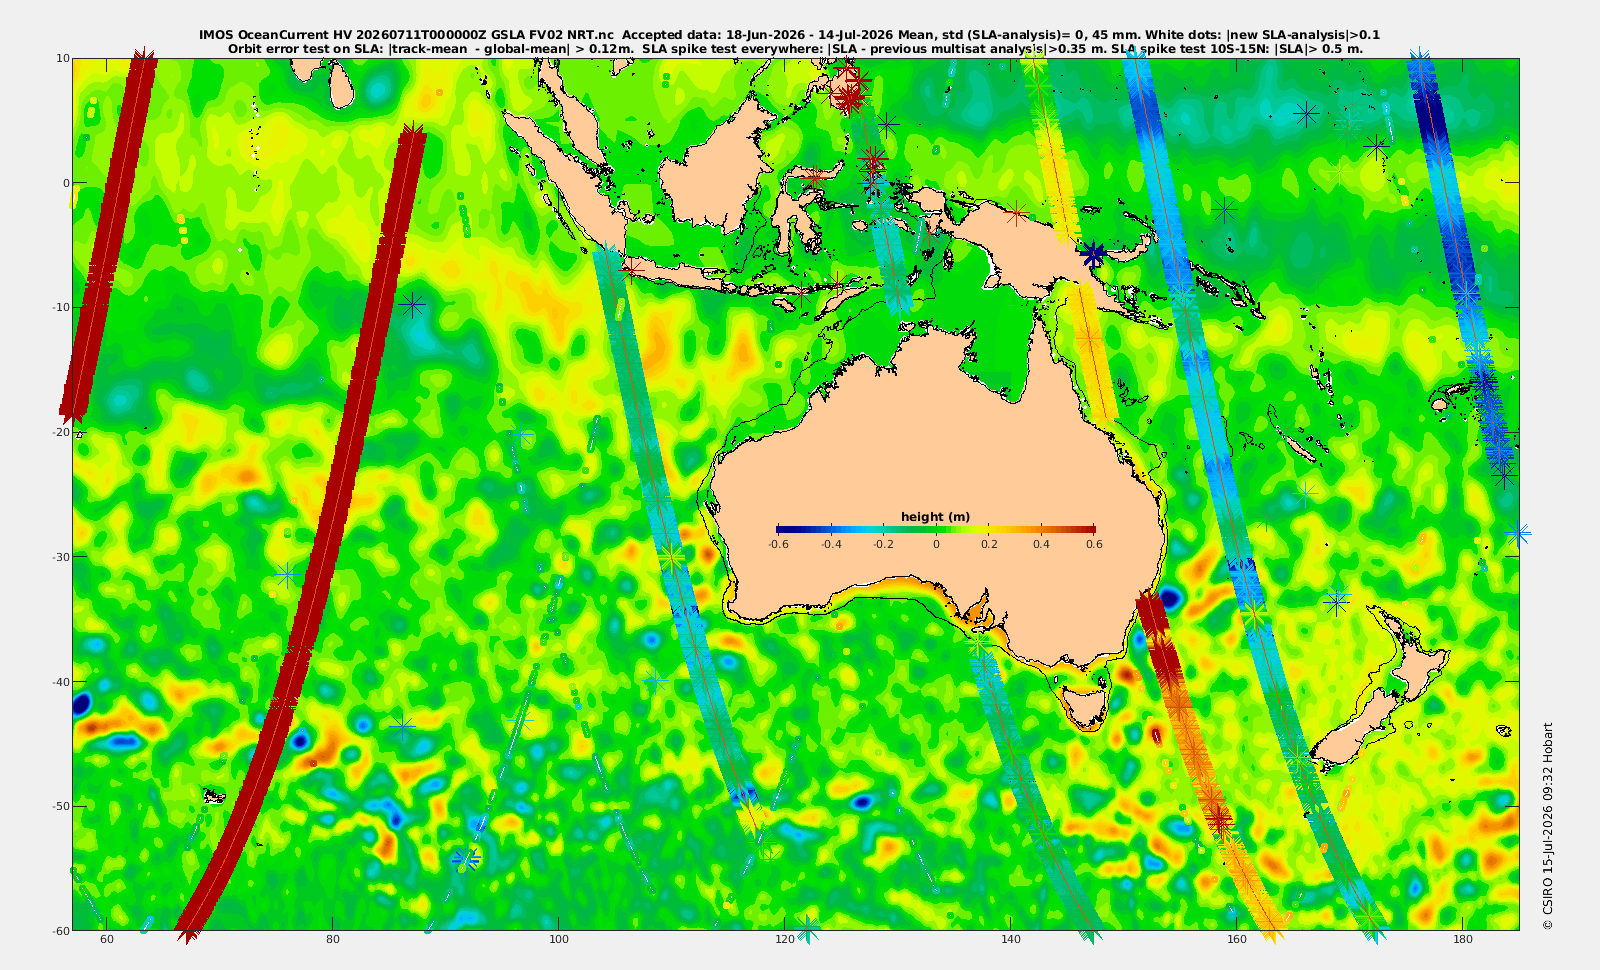The width and height of the screenshot is (1600, 970).
Task: Click the latitude axis label '-20'
Action: click(x=60, y=432)
